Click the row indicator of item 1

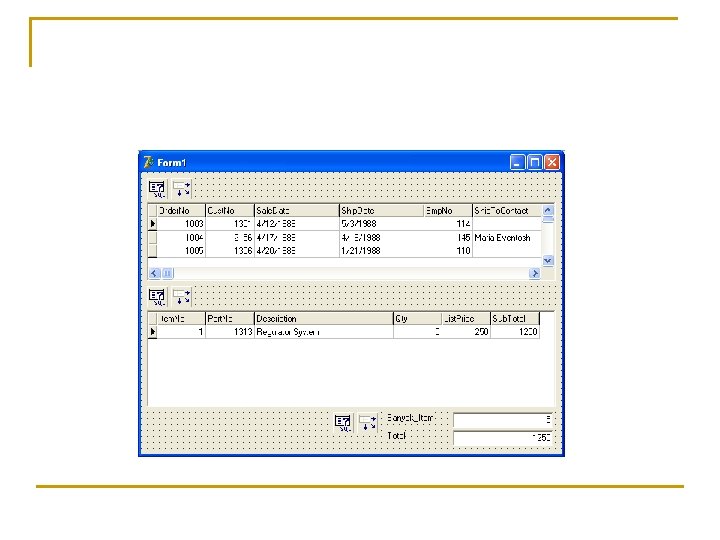point(152,332)
